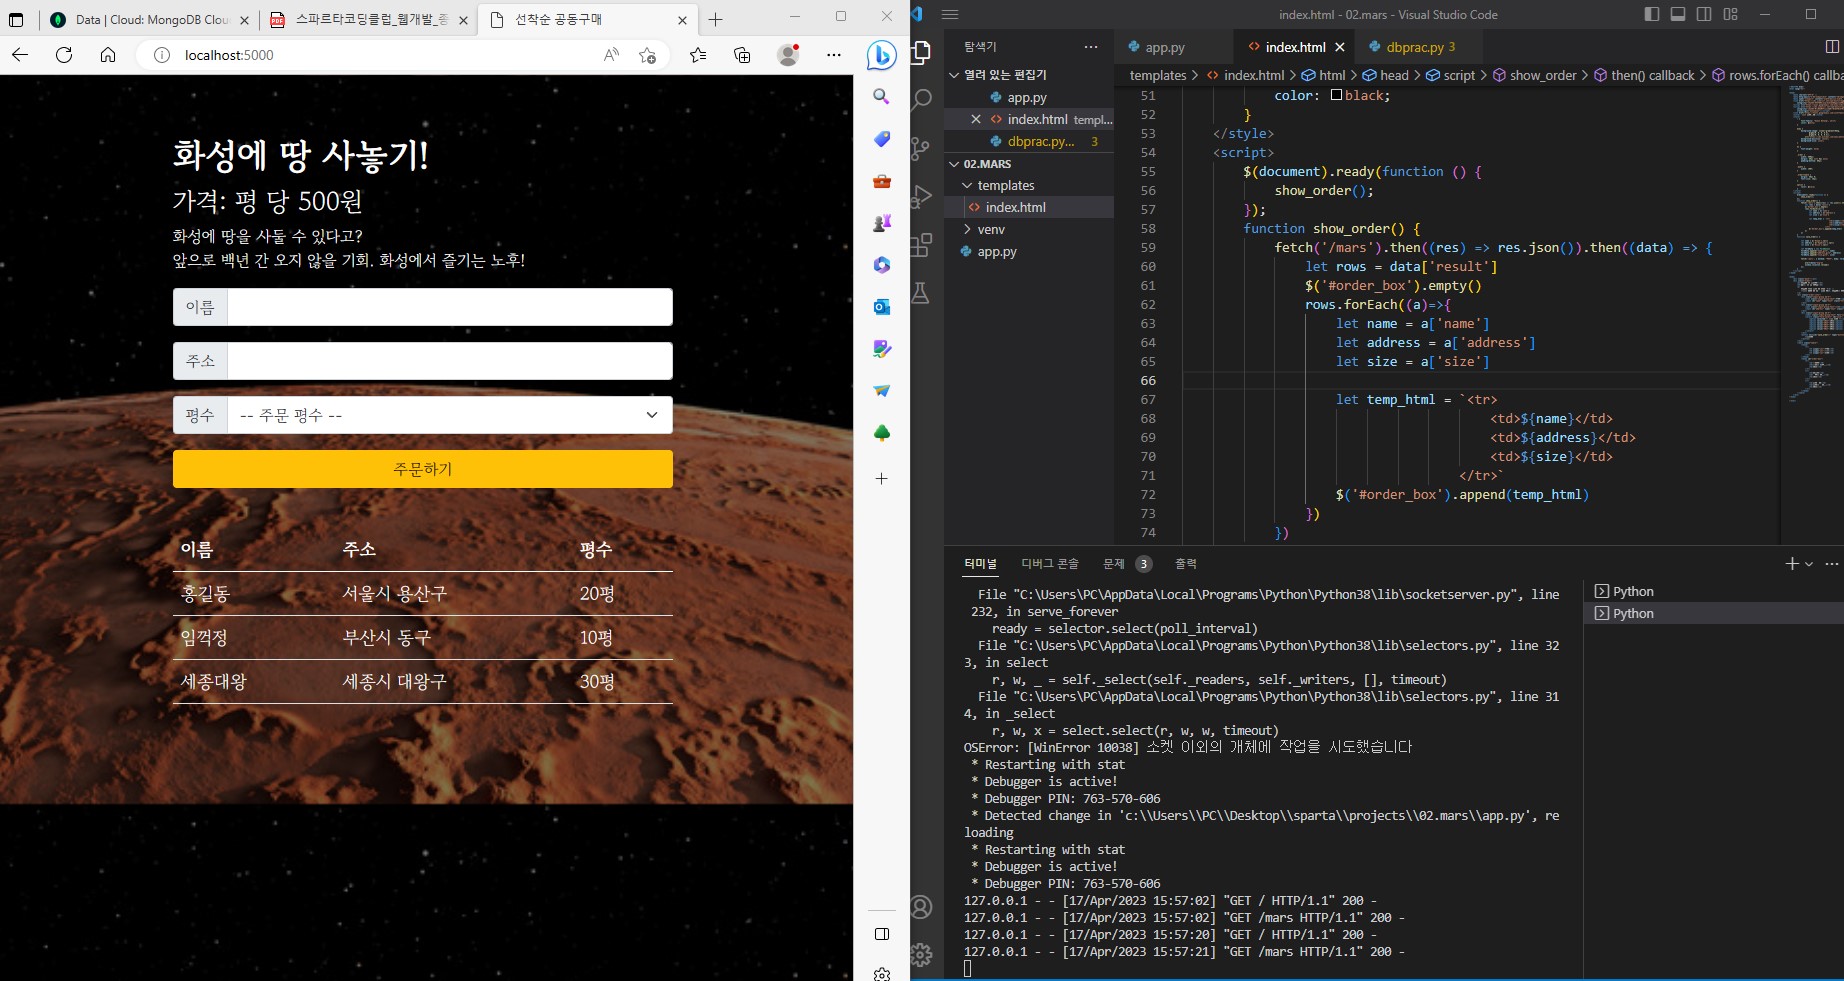Screen dimensions: 1844x981
Task: Open terminal panel more actions ellipsis
Action: [1831, 564]
